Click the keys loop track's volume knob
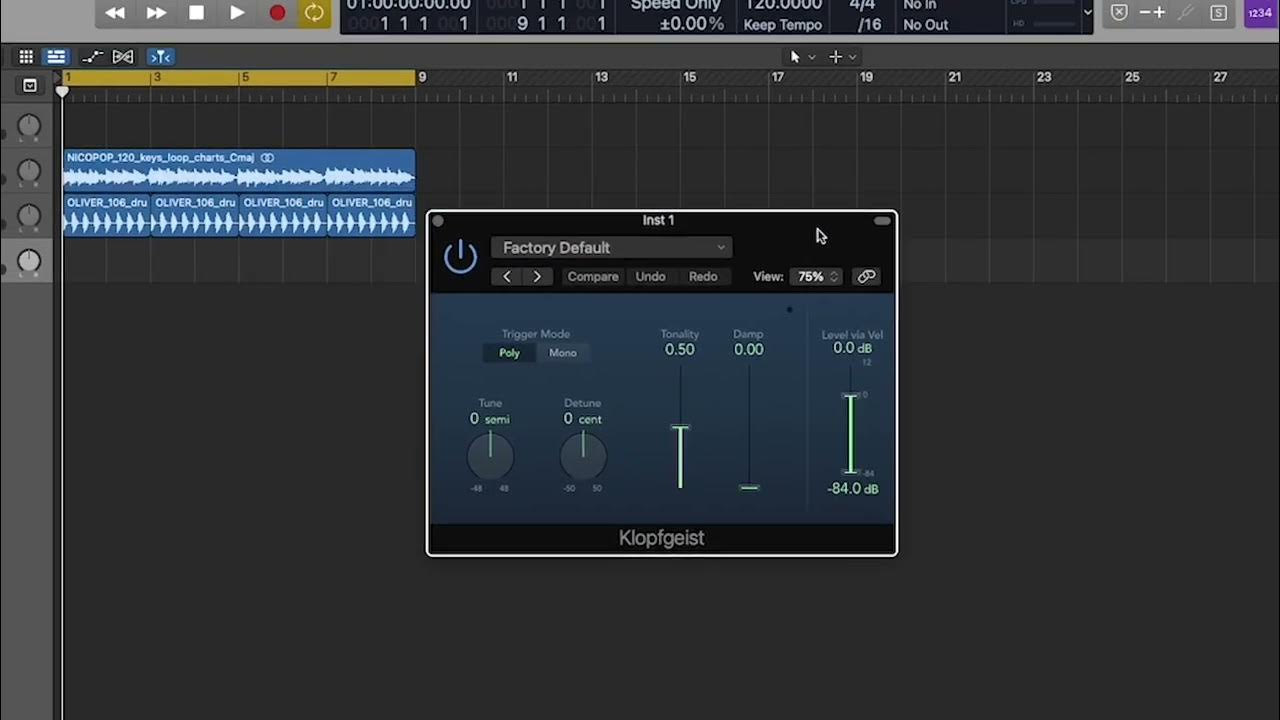Image resolution: width=1280 pixels, height=720 pixels. (x=29, y=171)
